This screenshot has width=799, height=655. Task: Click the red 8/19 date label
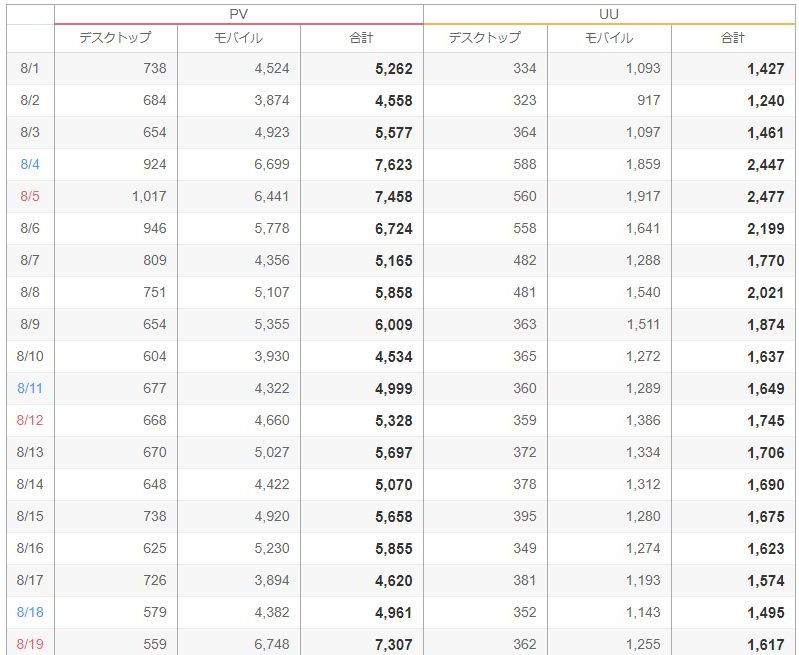click(x=30, y=644)
